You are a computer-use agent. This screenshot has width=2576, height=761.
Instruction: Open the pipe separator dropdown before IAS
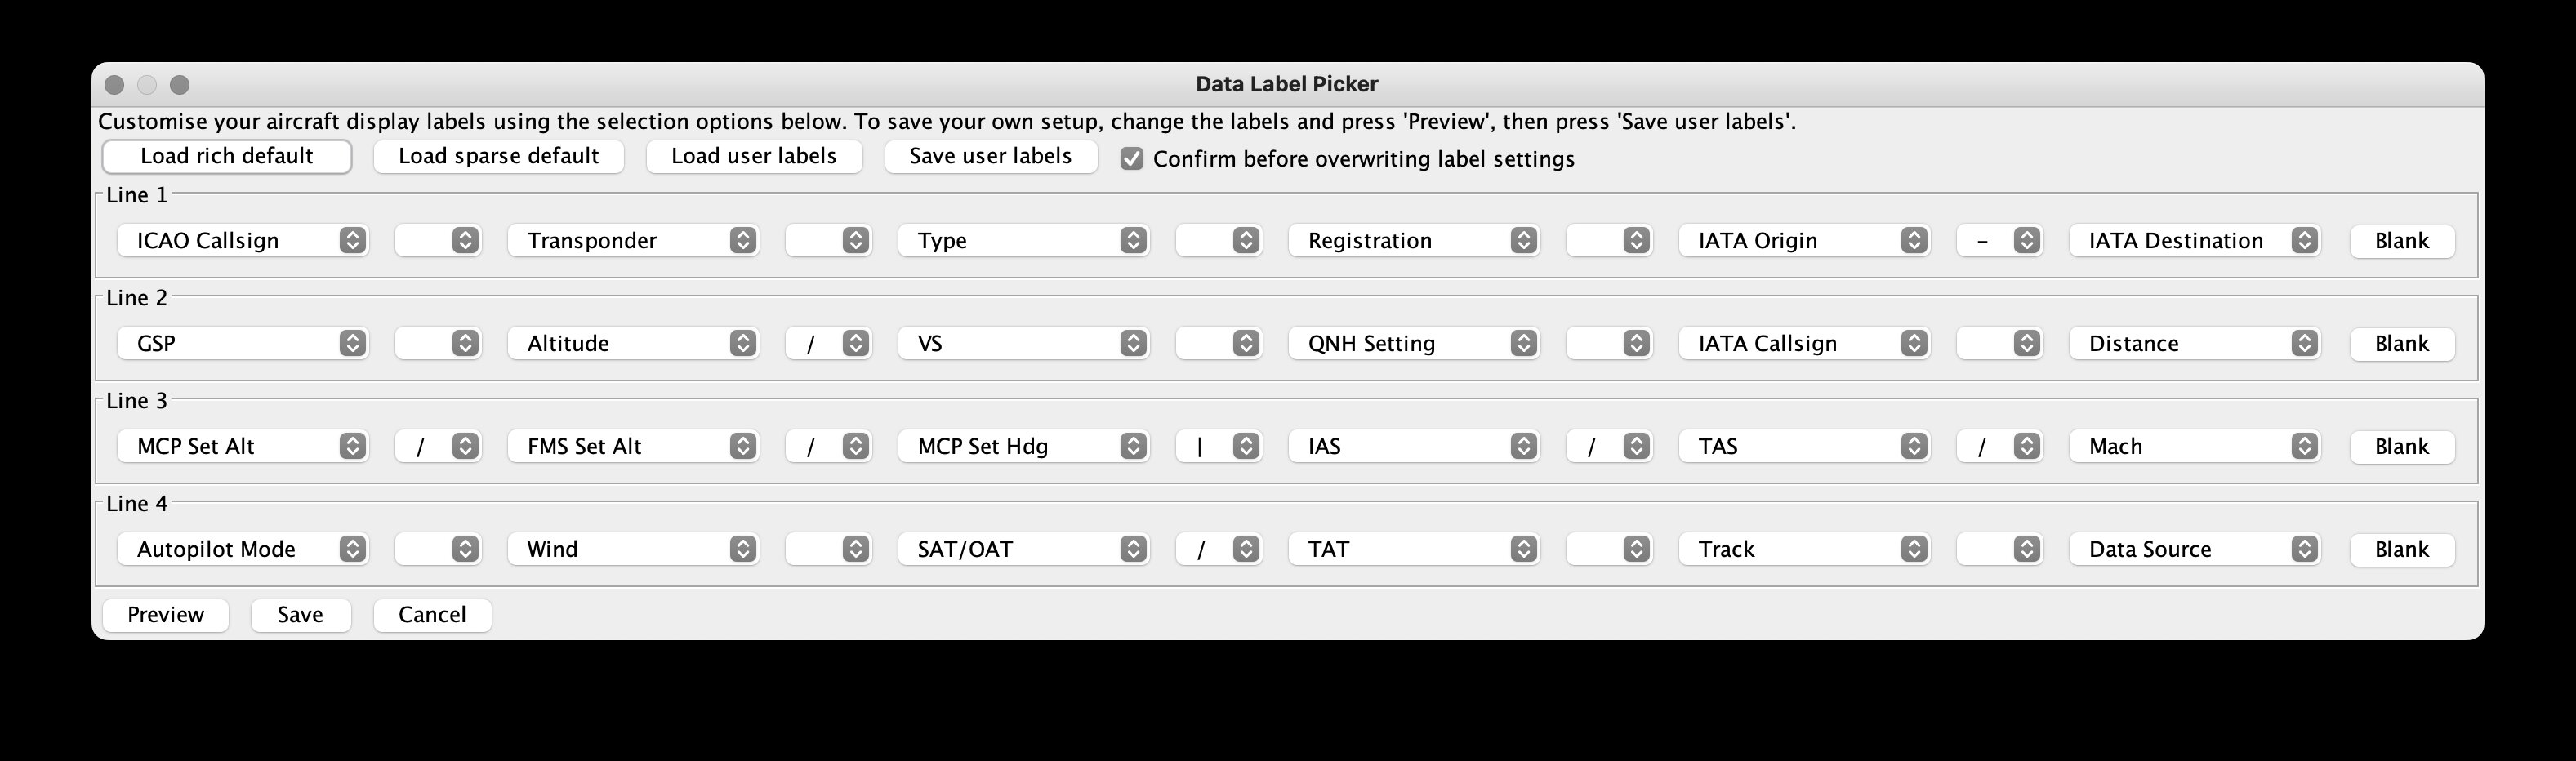point(1218,447)
